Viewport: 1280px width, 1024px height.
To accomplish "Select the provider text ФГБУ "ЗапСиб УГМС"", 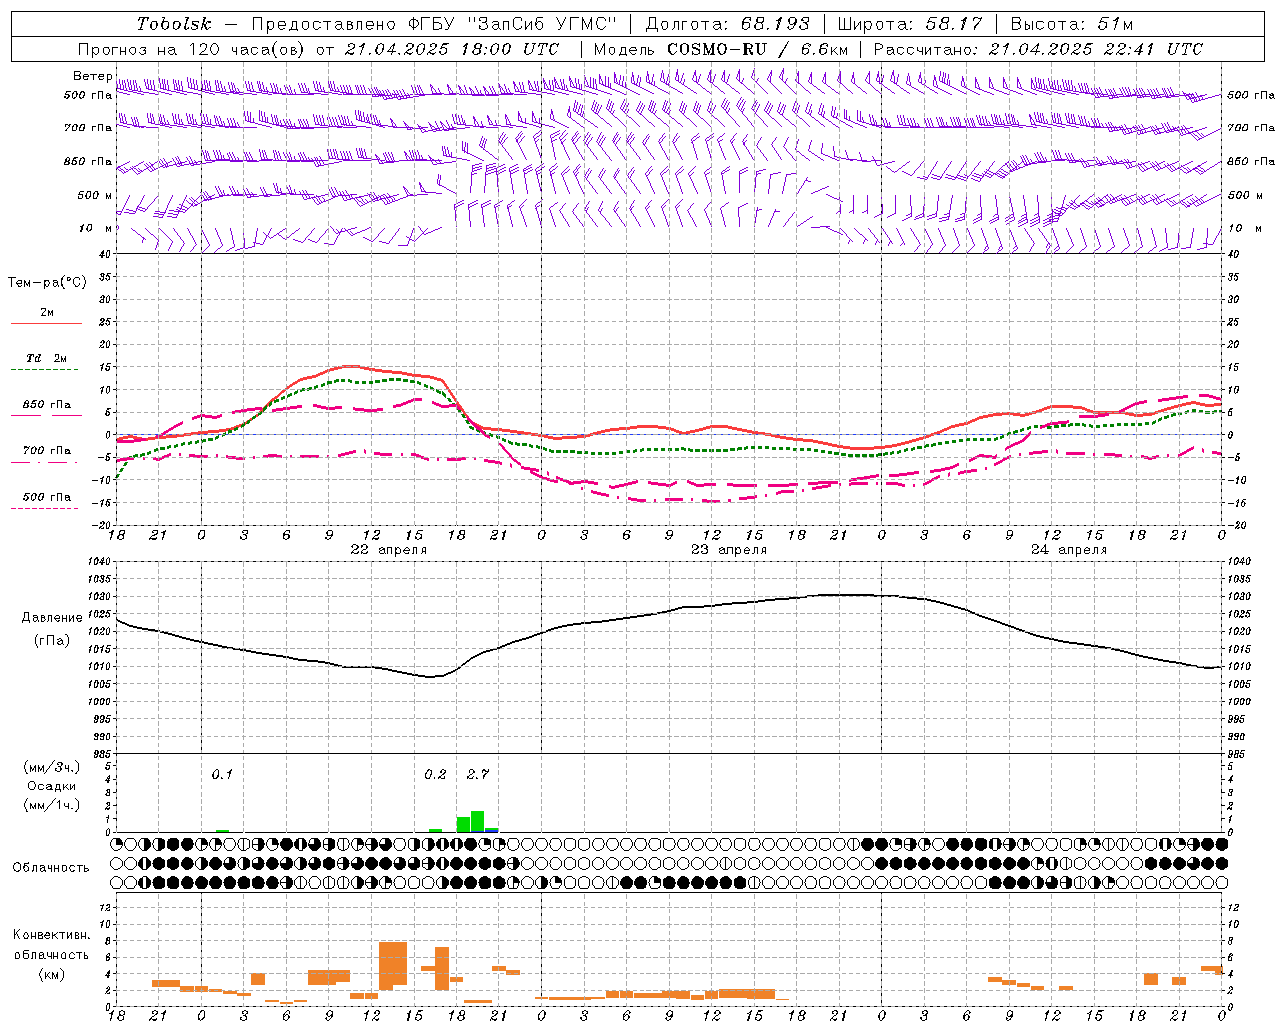I will pos(513,24).
